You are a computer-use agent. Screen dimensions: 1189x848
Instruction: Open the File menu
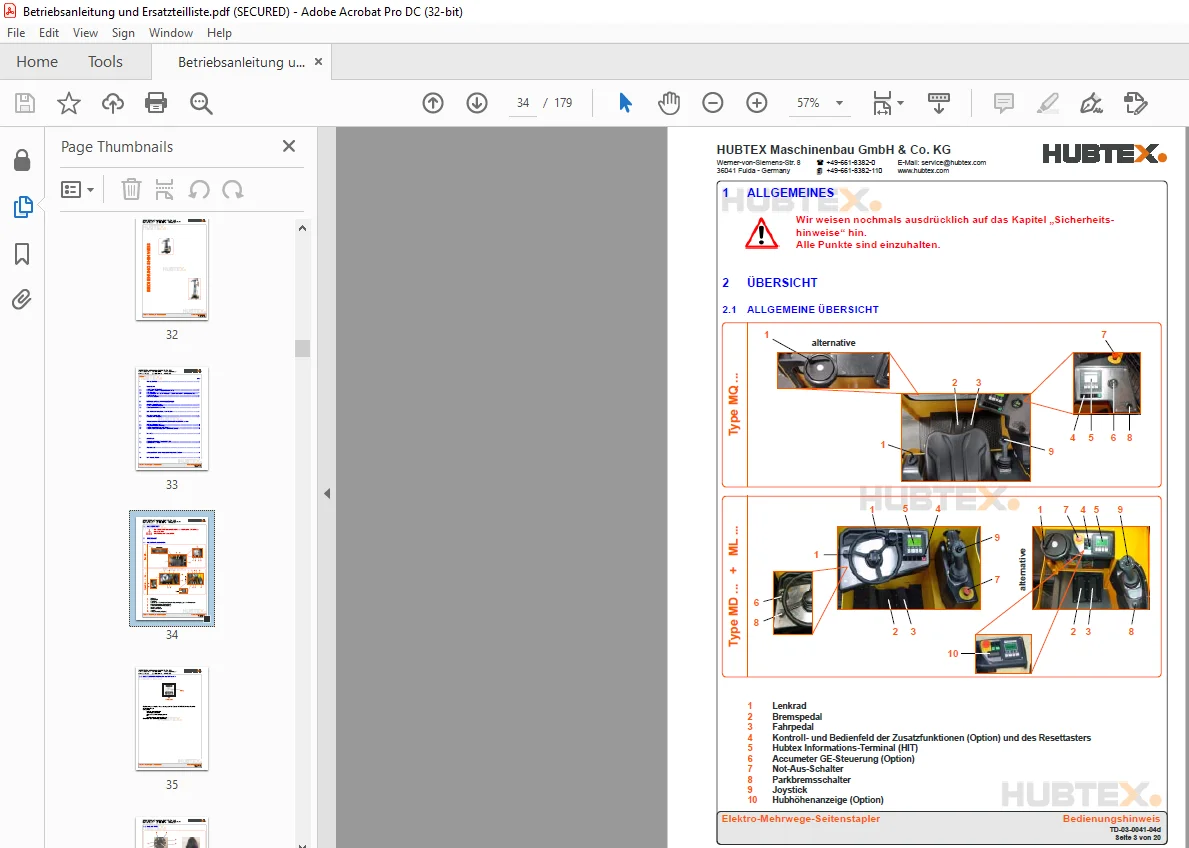point(16,33)
